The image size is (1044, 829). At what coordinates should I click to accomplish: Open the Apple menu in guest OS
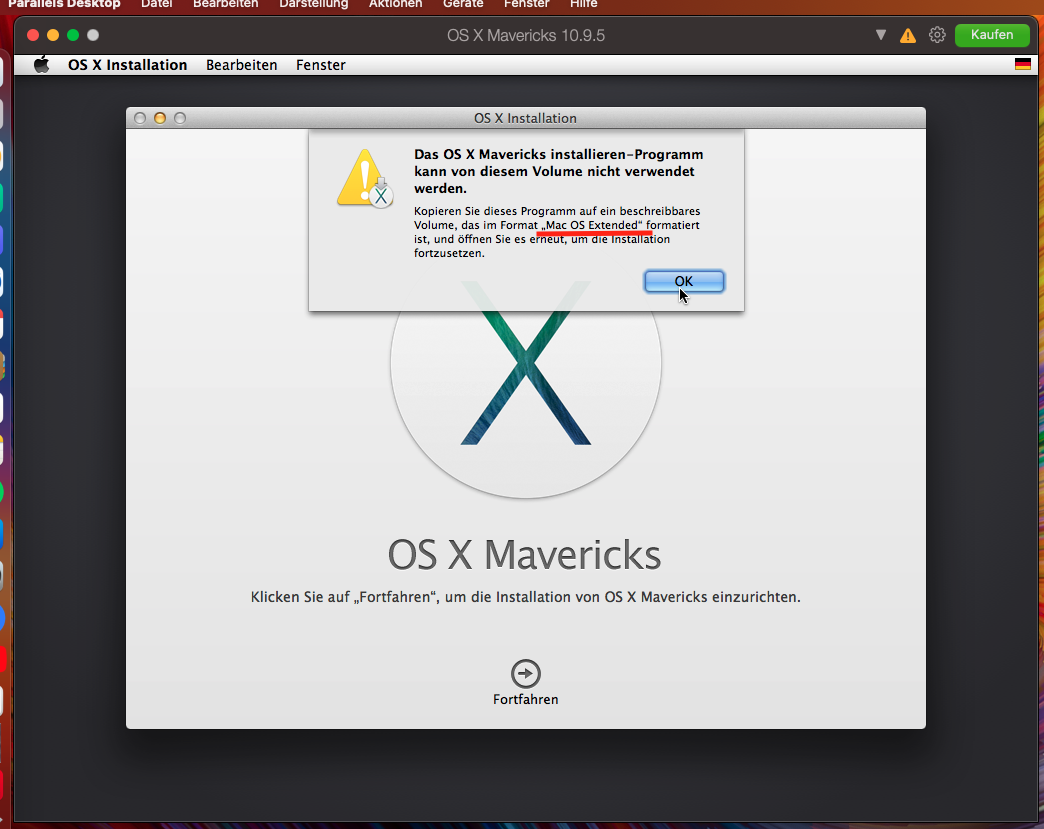[41, 65]
